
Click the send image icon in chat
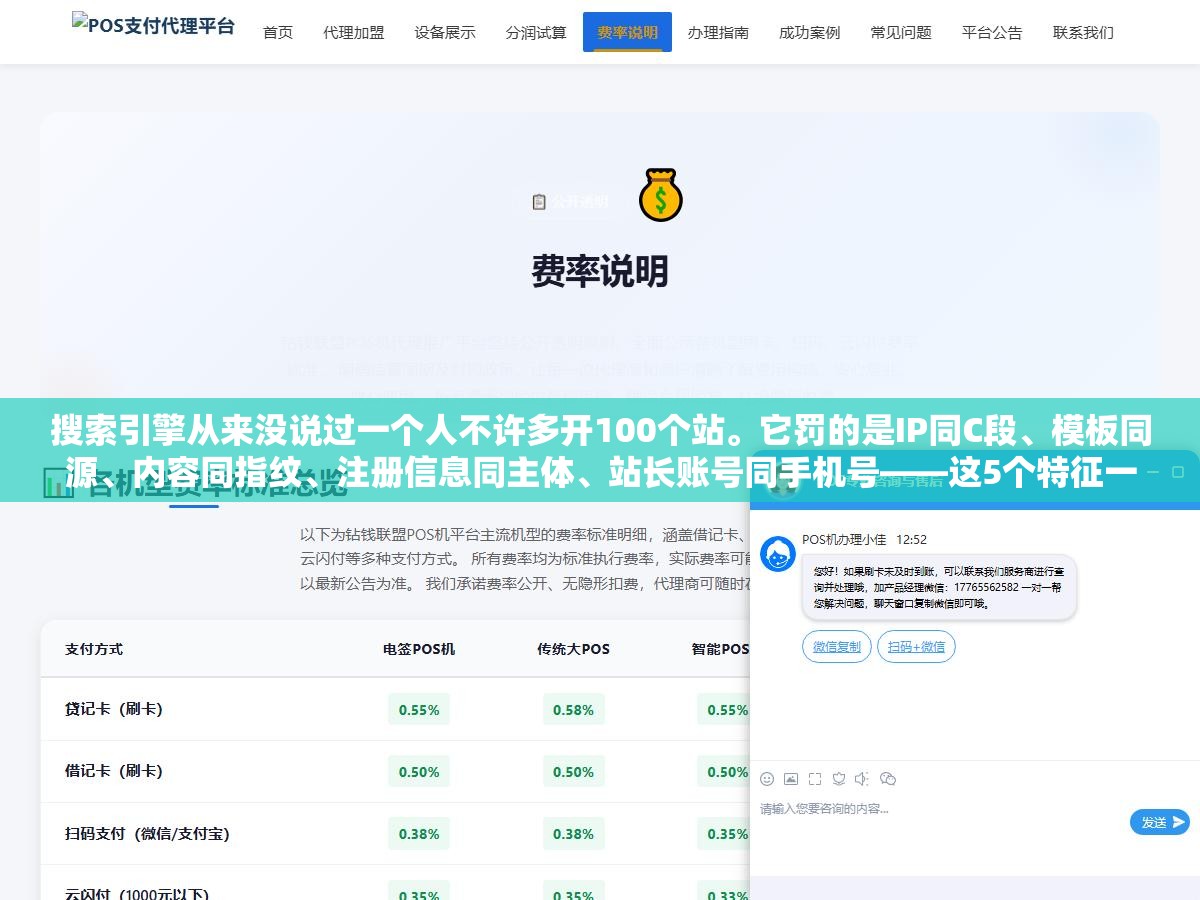click(x=791, y=778)
